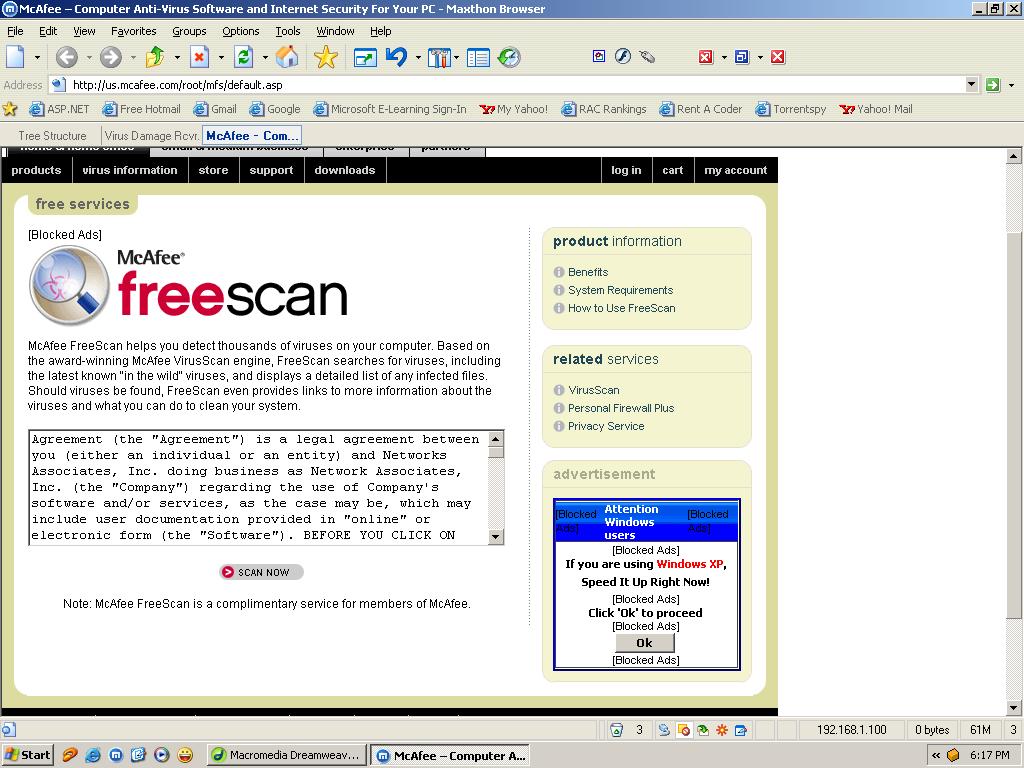Screen dimensions: 1024x768
Task: Click the network computers status bar icon
Action: click(664, 729)
